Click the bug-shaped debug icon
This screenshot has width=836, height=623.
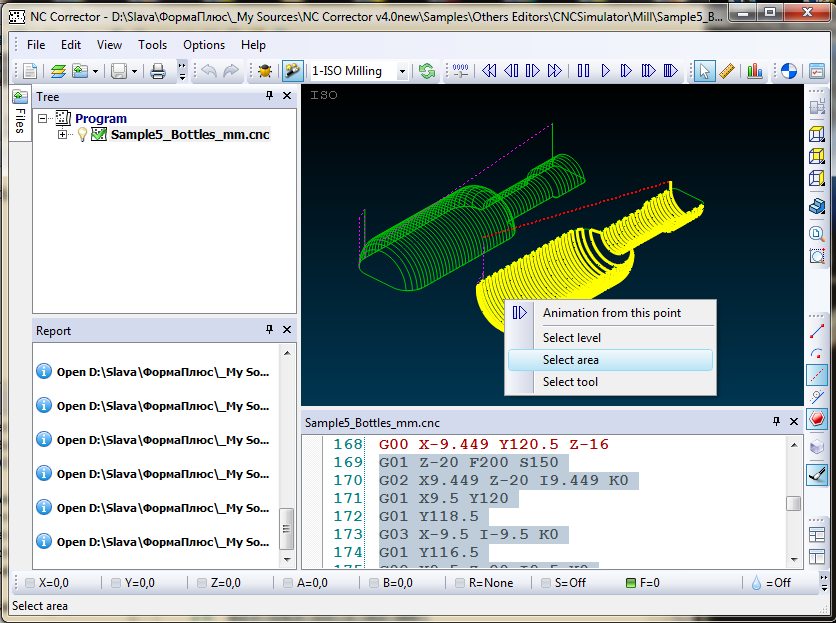pyautogui.click(x=264, y=71)
